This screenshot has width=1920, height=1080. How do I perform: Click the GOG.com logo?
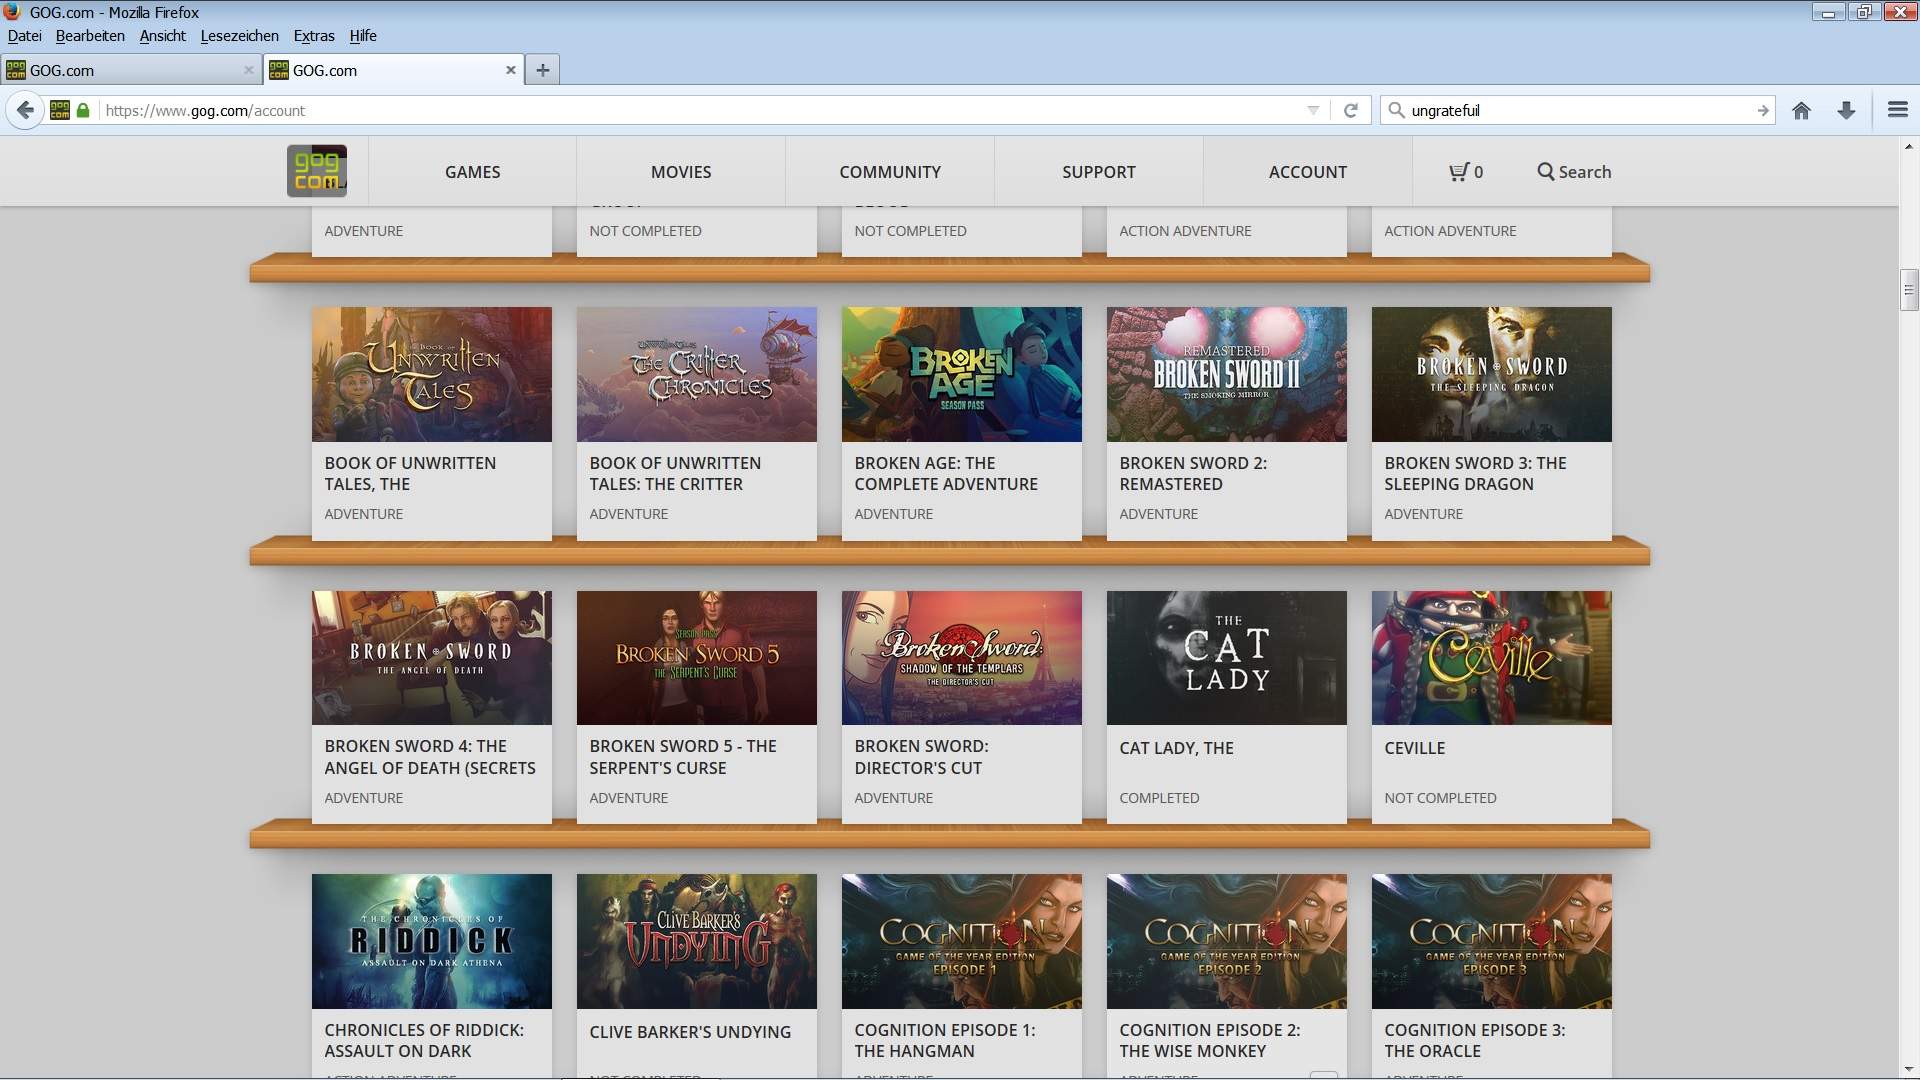pyautogui.click(x=317, y=171)
